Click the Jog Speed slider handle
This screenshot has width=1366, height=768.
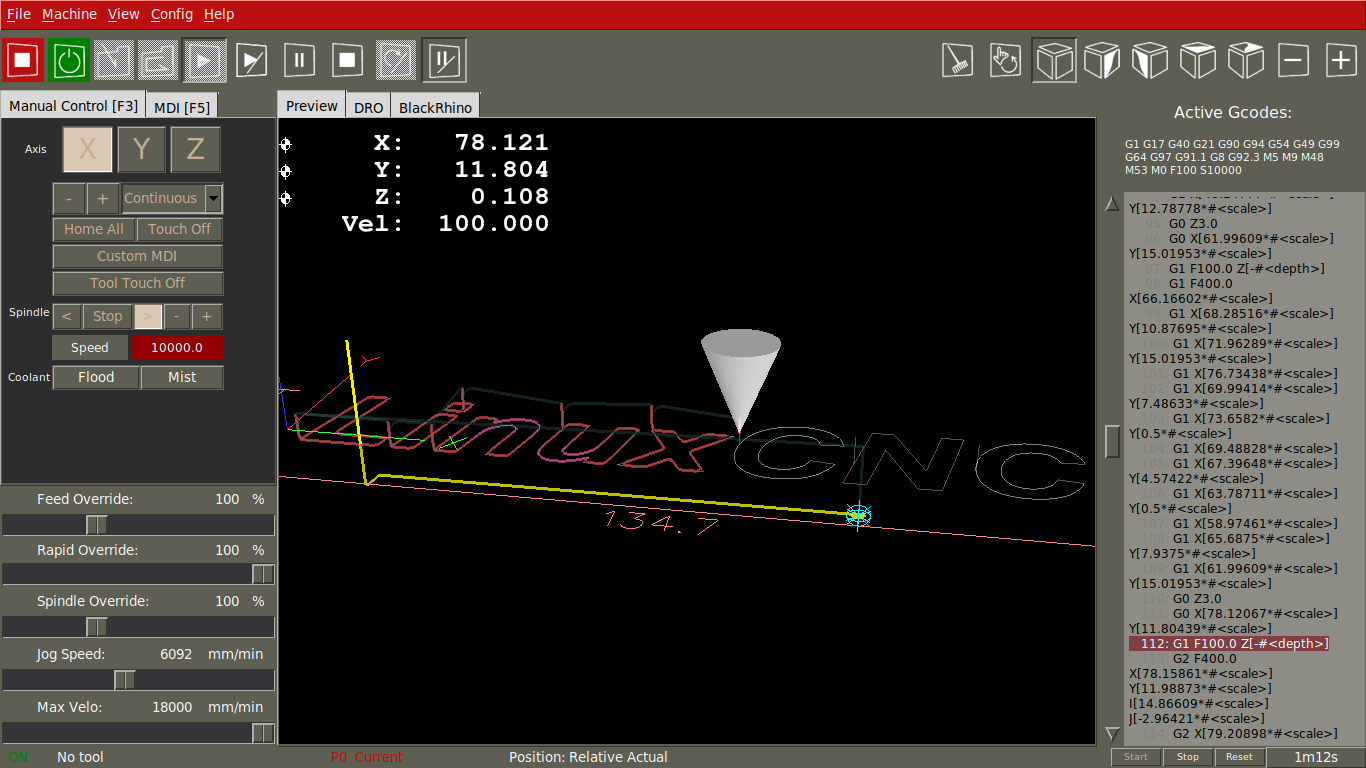click(x=125, y=680)
